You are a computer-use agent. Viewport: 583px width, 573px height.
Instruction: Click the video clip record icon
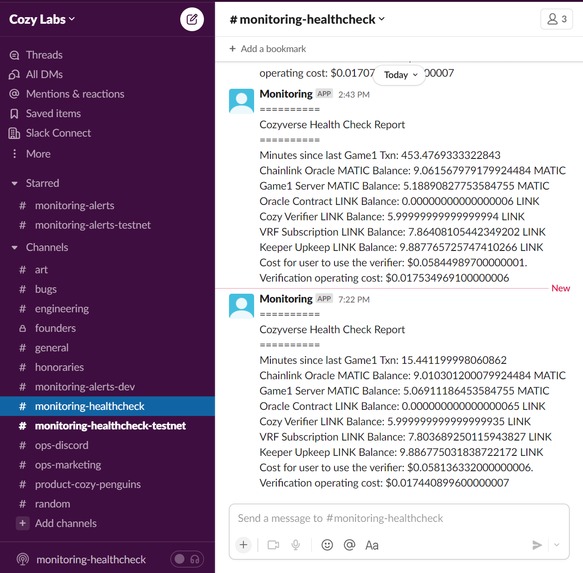(273, 545)
